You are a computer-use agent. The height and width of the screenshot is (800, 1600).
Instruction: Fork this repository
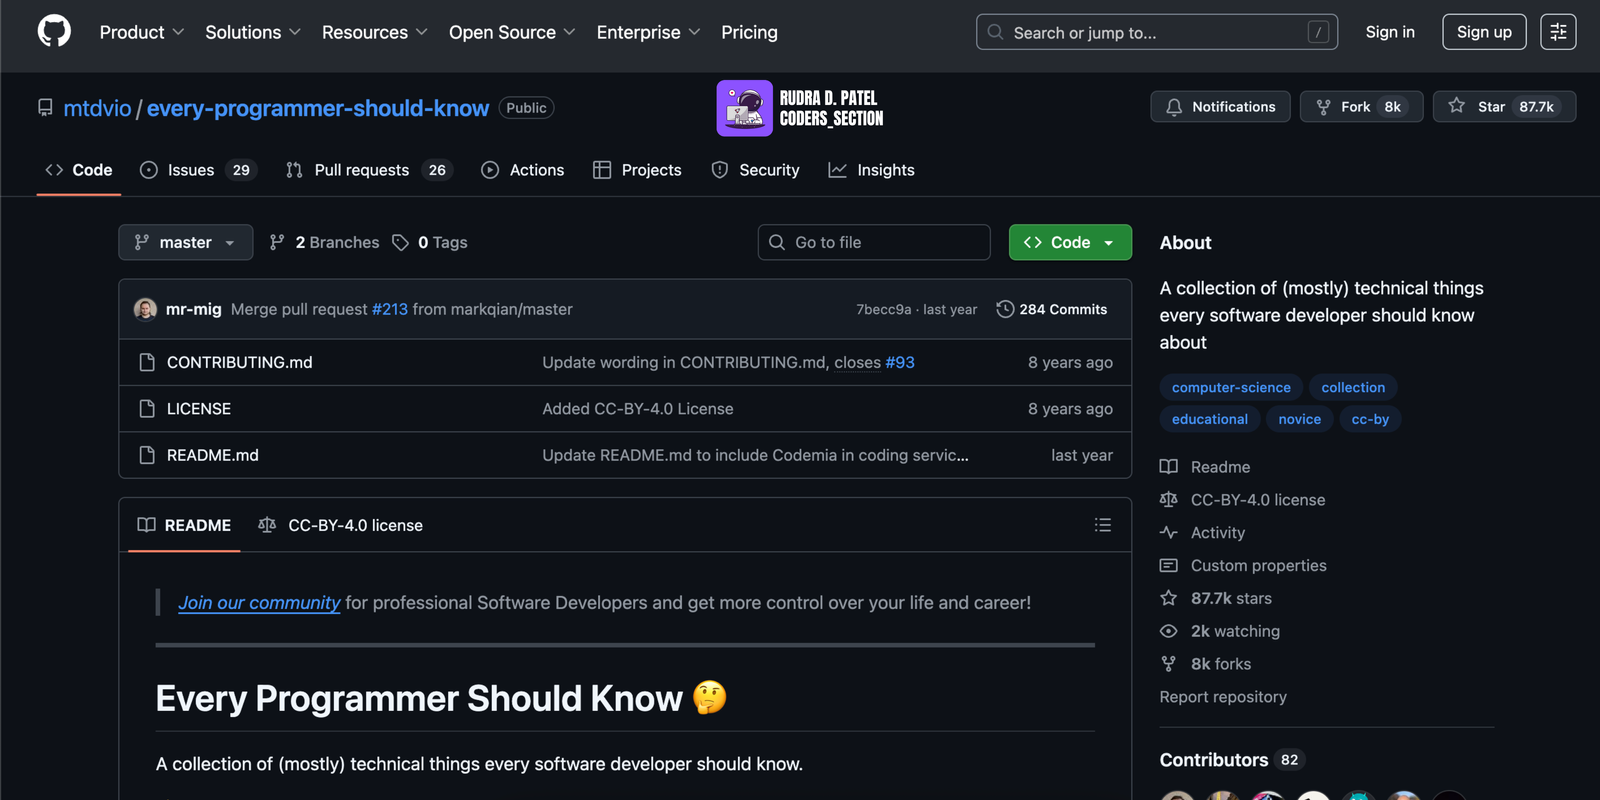click(x=1360, y=107)
